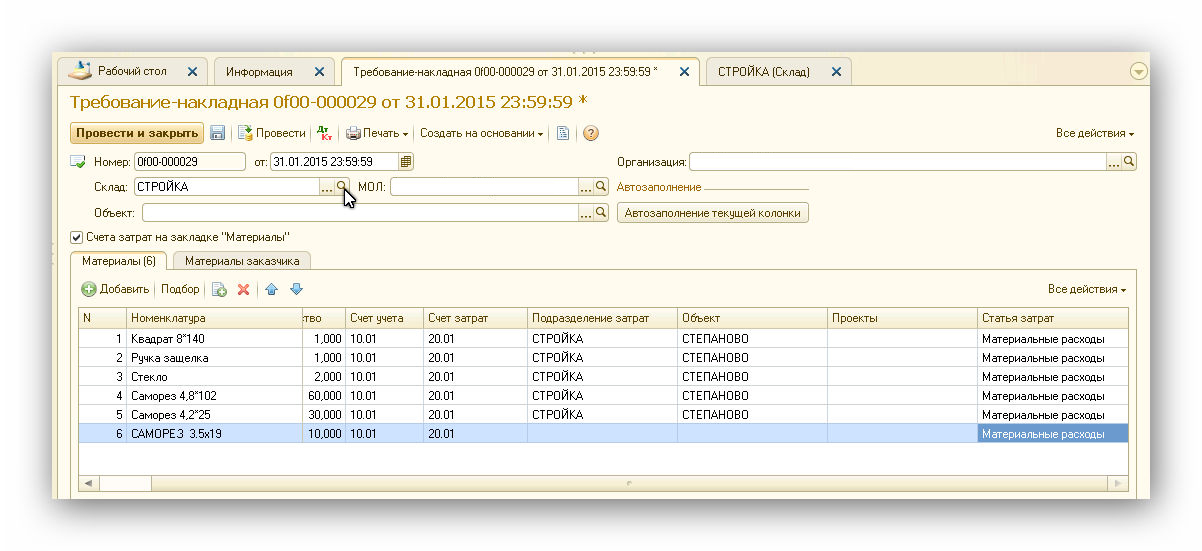
Task: Click the Организация select (…) button
Action: [x=1113, y=161]
